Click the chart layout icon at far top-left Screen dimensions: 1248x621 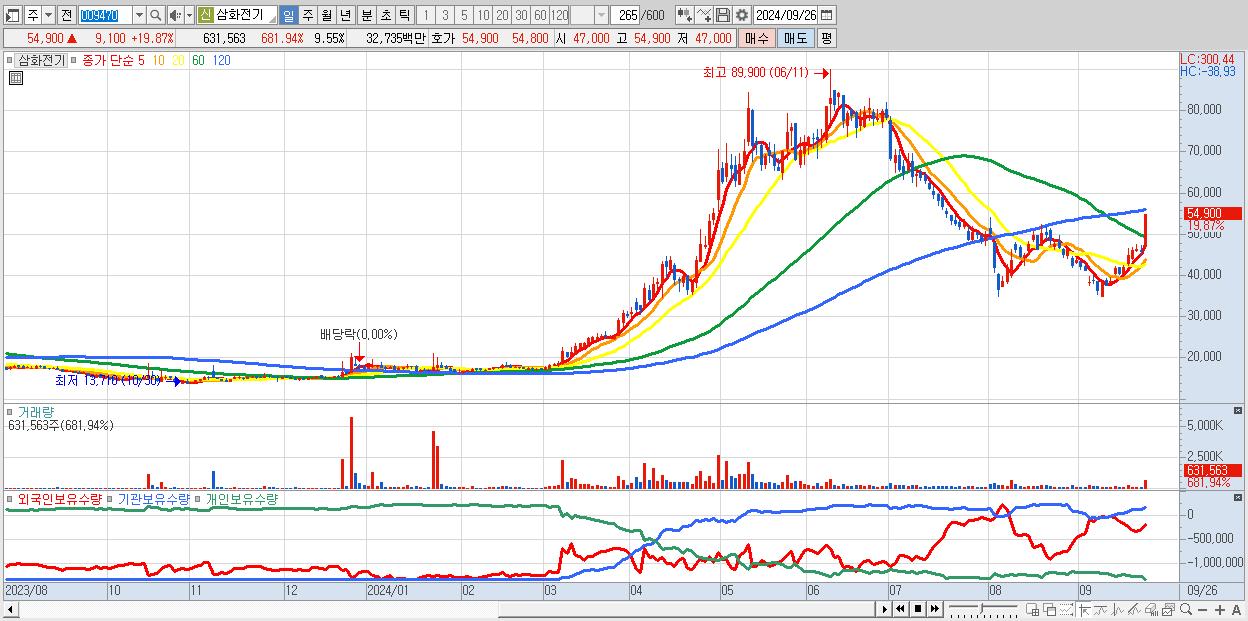[x=13, y=15]
